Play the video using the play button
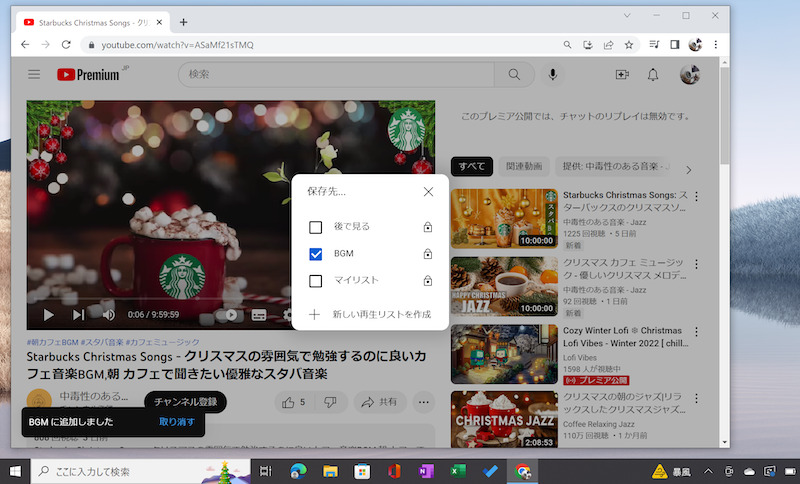The height and width of the screenshot is (484, 800). click(47, 315)
